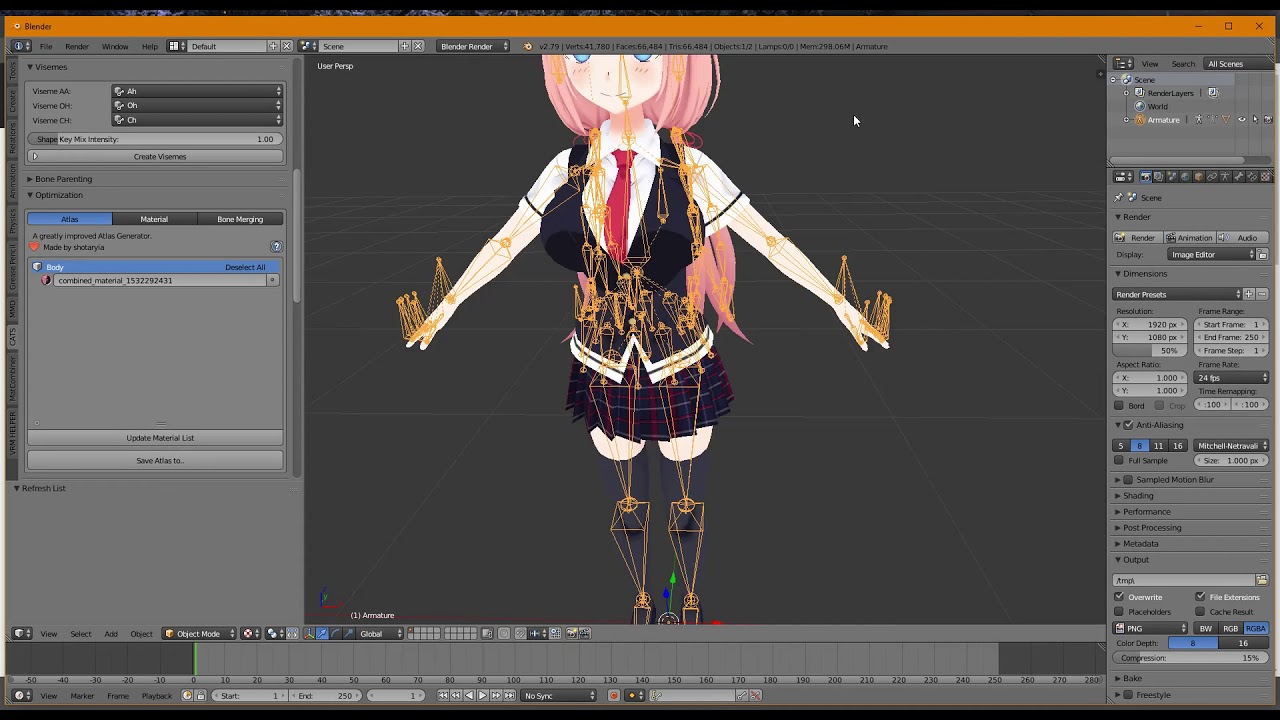Open the File menu
The image size is (1280, 720).
point(46,46)
